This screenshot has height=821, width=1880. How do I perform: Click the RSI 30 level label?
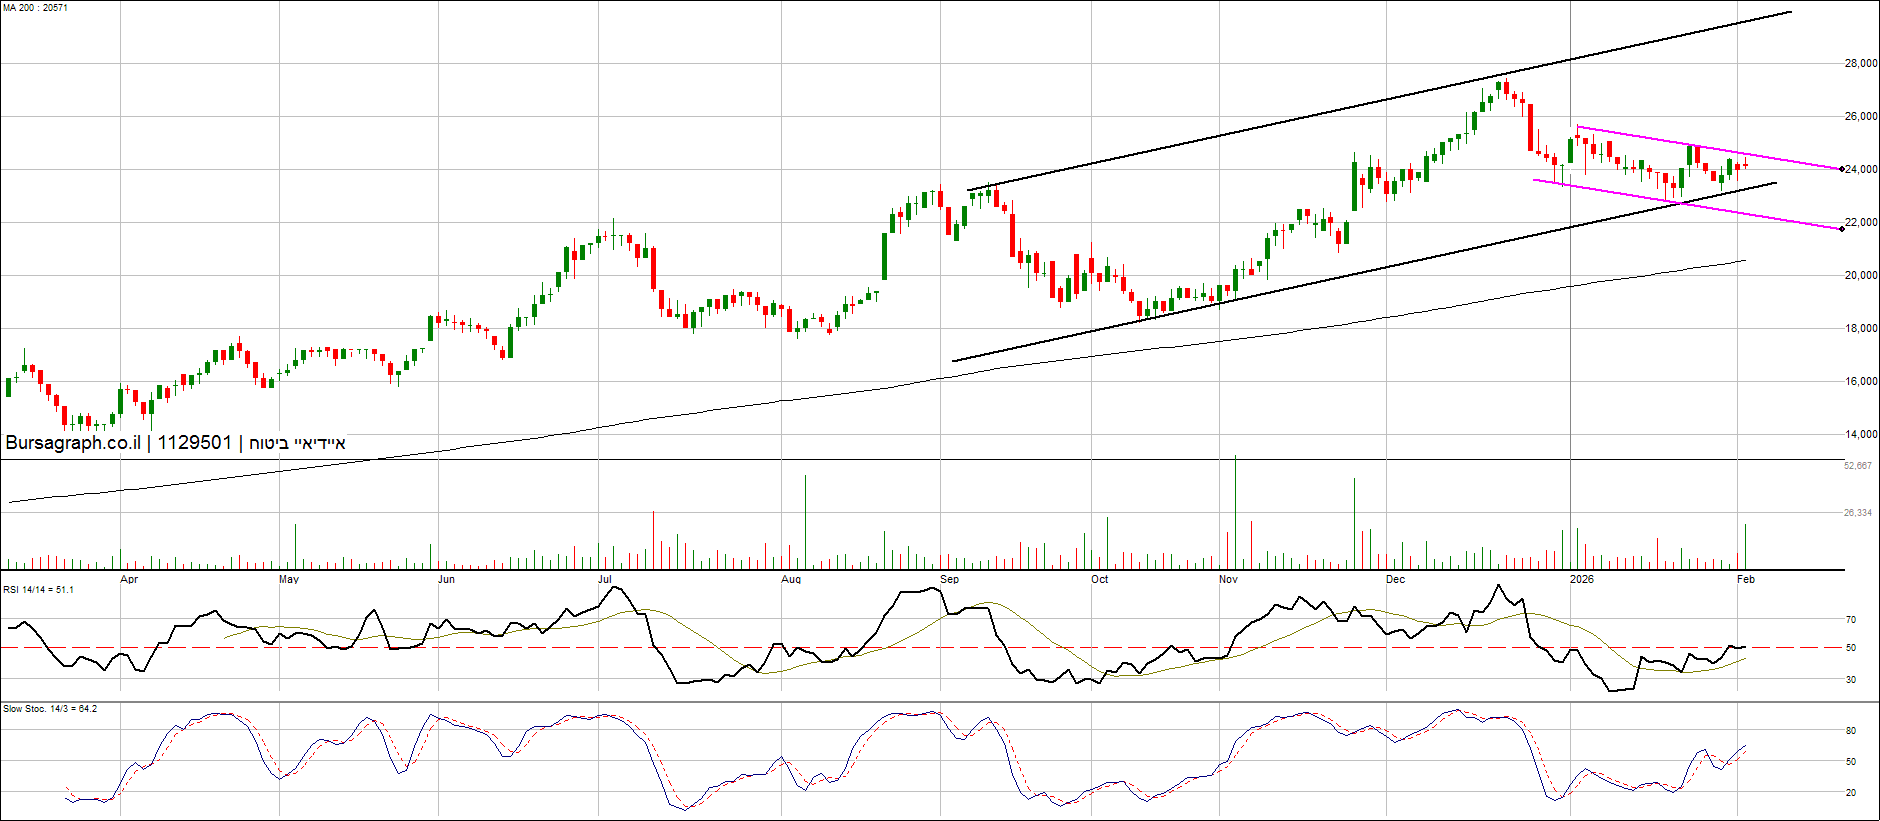click(1851, 680)
